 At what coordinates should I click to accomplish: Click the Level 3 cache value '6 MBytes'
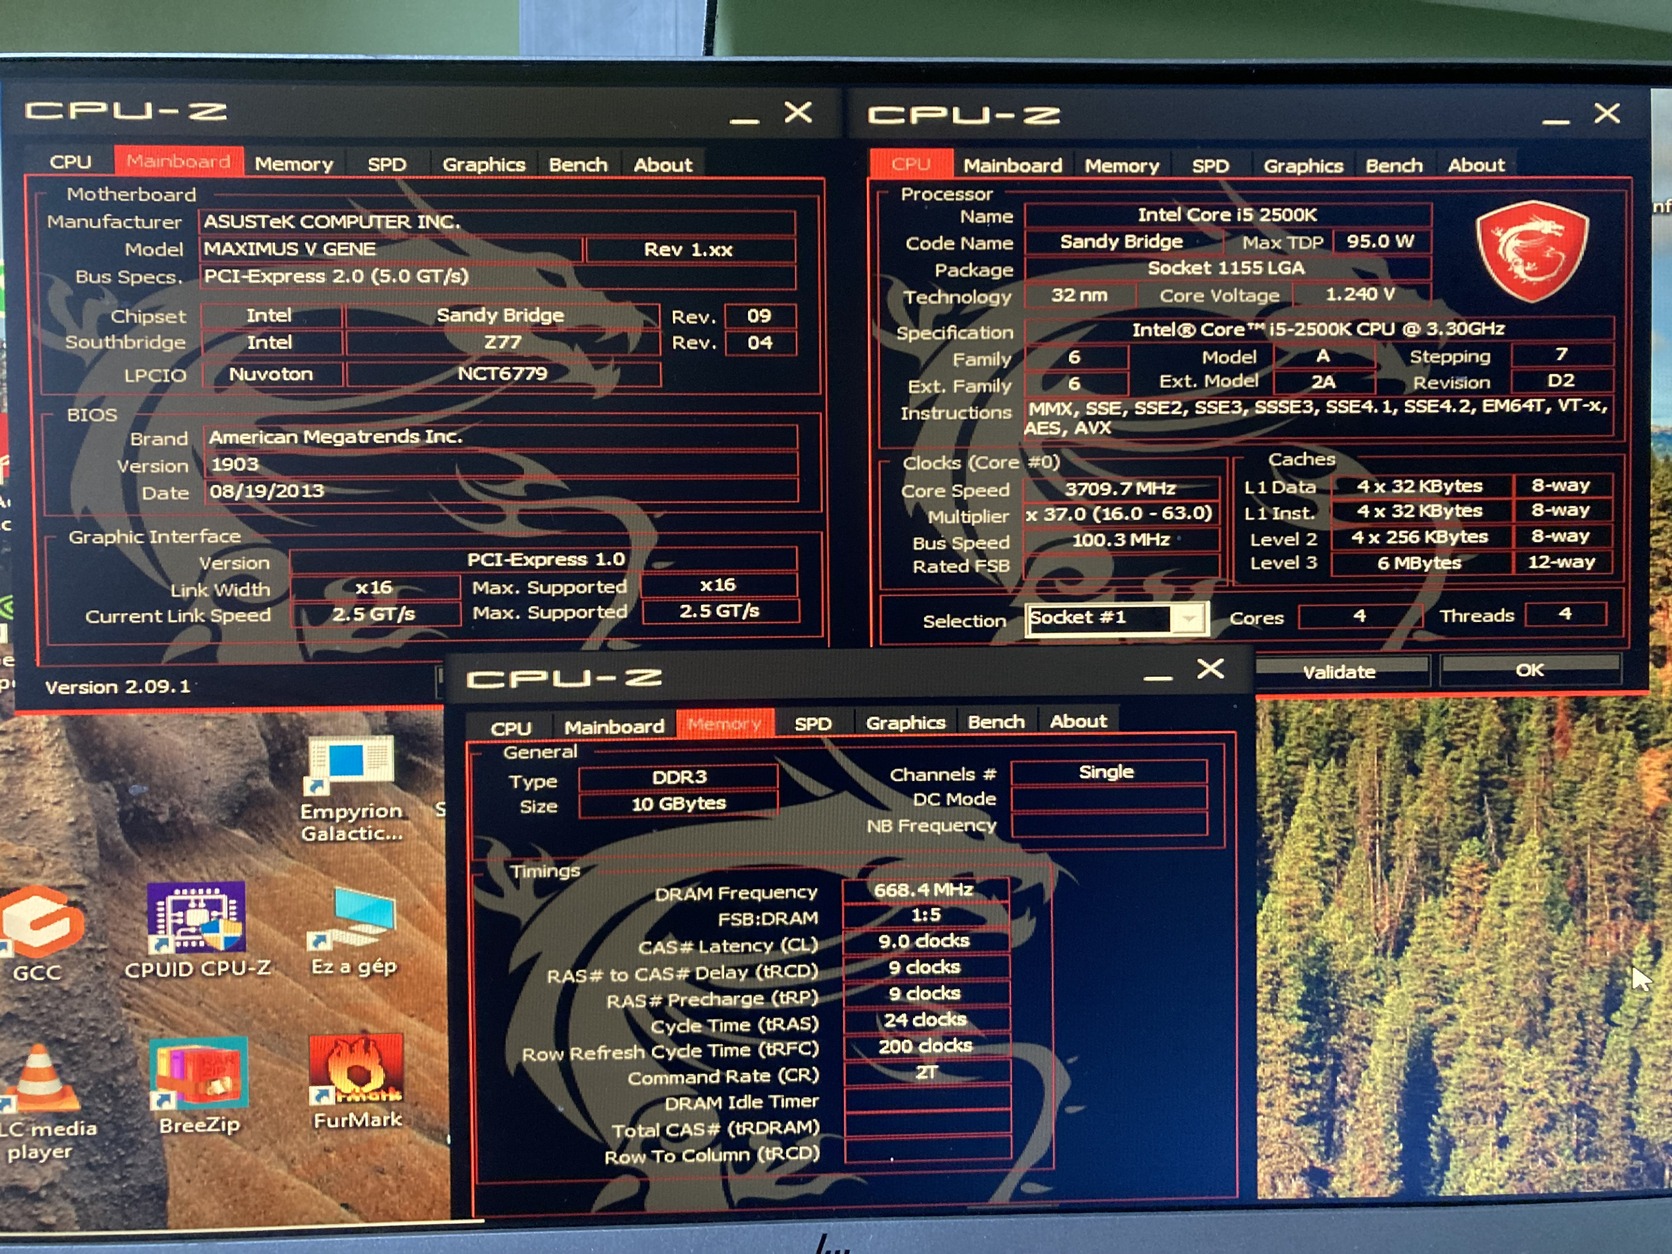1420,563
